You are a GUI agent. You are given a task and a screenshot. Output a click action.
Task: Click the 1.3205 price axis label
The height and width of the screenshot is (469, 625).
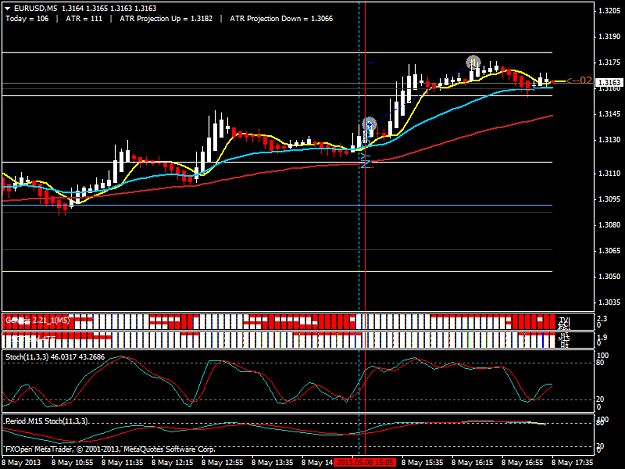tap(609, 11)
